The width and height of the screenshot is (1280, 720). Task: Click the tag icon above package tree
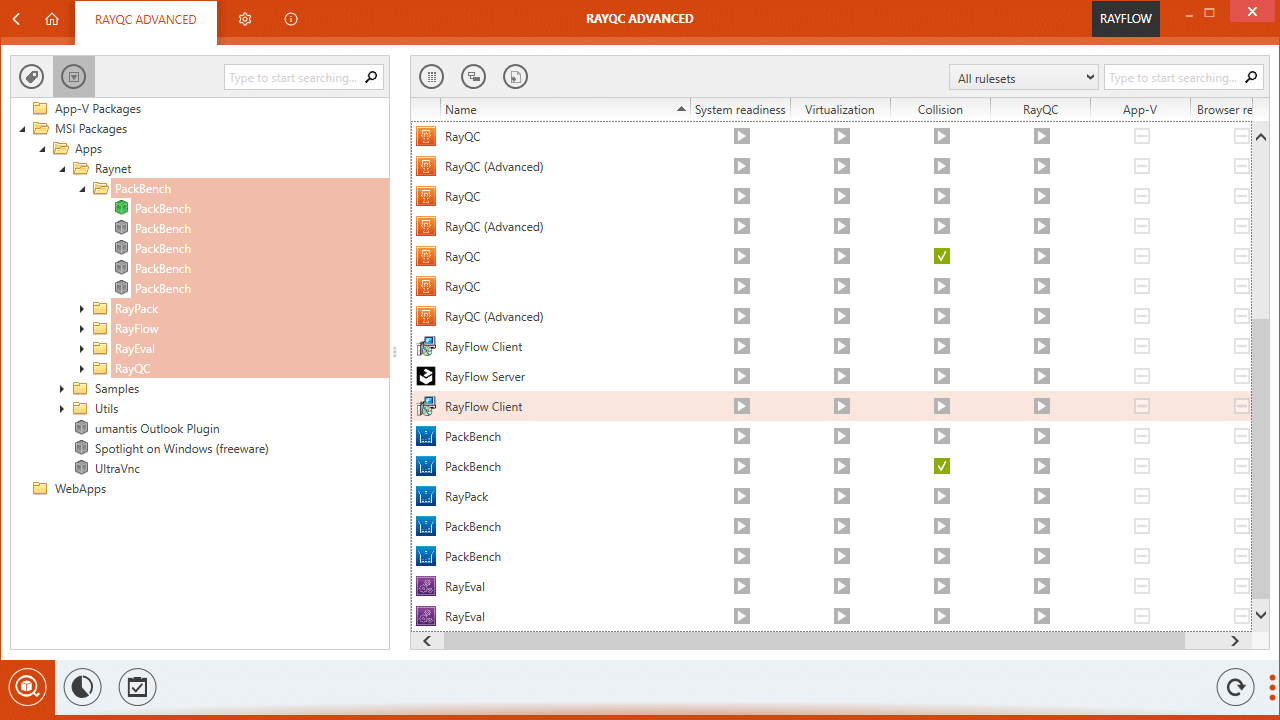[32, 77]
